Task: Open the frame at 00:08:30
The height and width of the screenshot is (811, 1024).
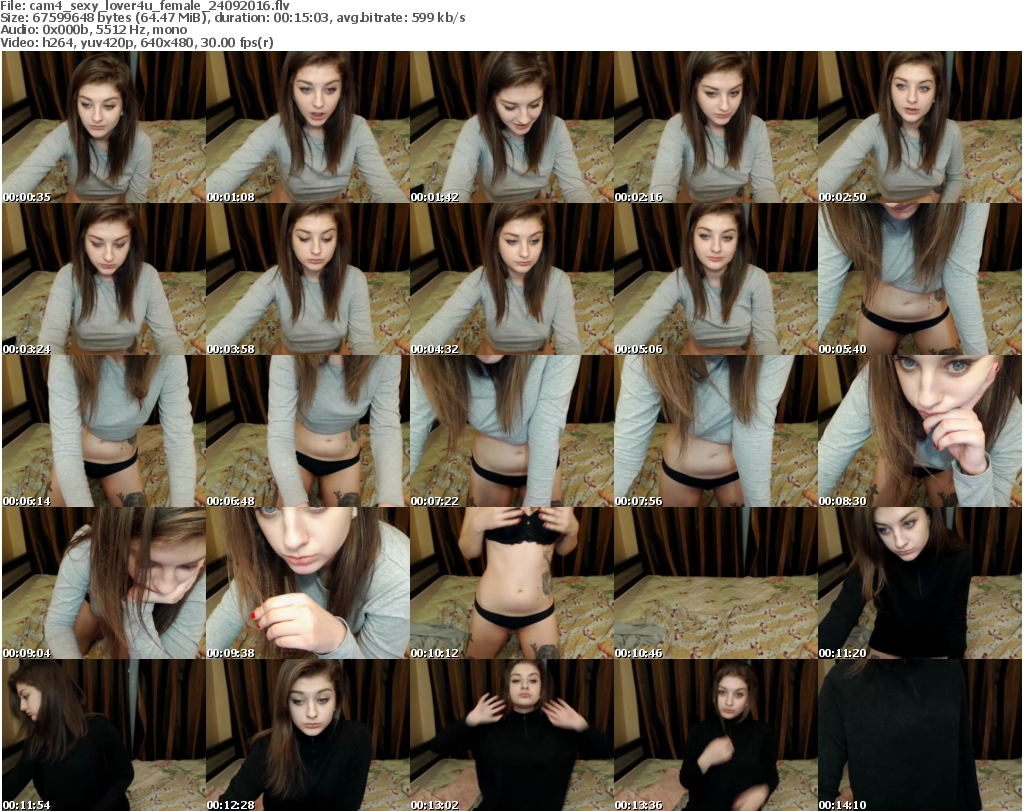Action: coord(919,432)
